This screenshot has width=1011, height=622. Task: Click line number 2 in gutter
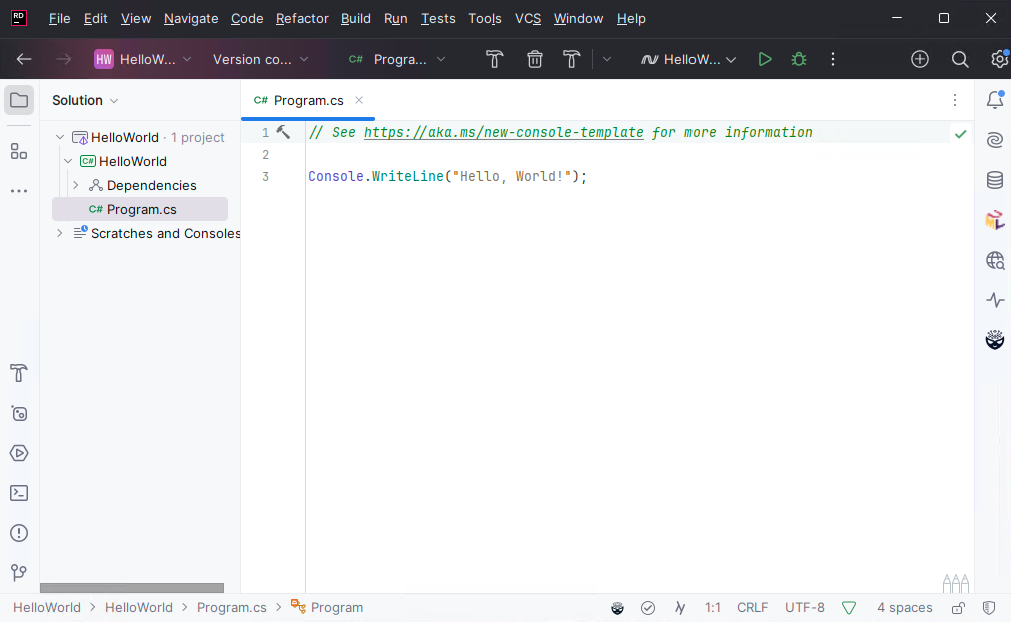[x=265, y=155]
